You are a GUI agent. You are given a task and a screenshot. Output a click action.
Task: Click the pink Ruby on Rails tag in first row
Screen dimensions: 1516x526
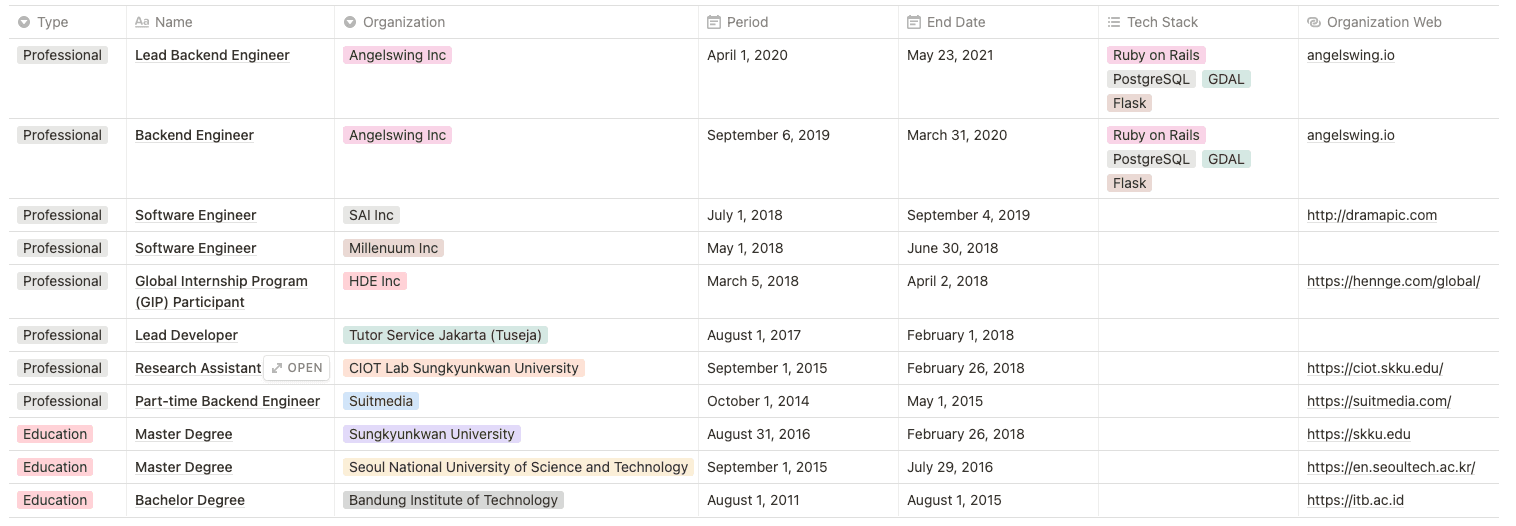point(1155,55)
